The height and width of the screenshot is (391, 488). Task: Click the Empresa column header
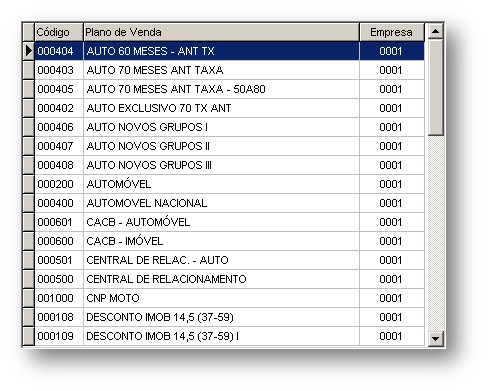click(392, 32)
